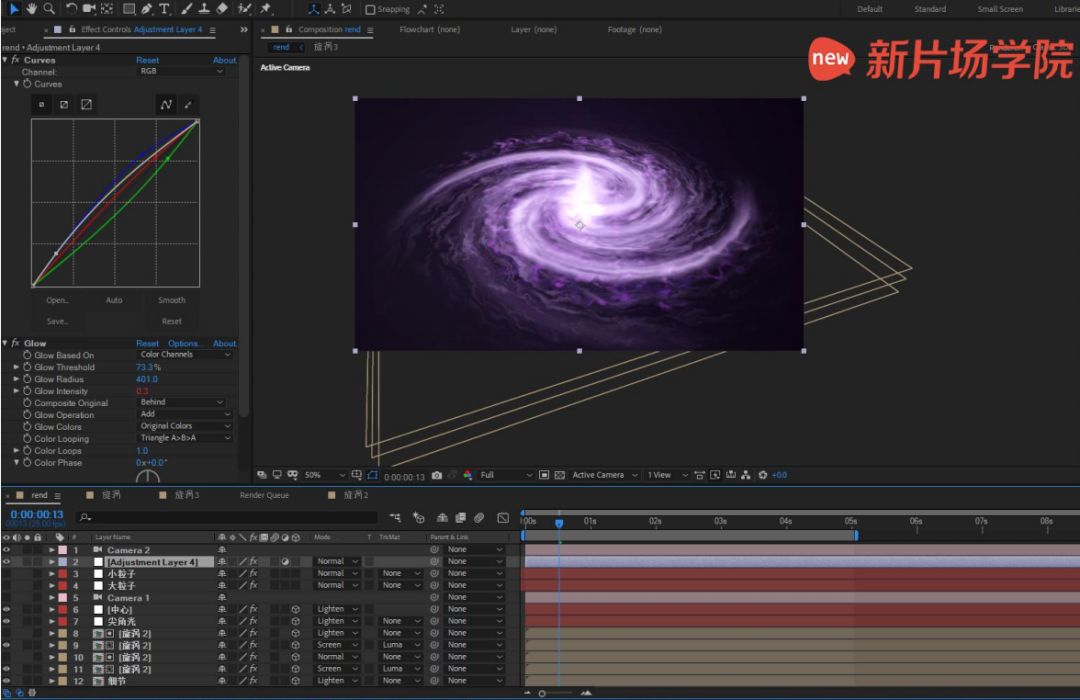This screenshot has height=700, width=1080.
Task: Enable the Snapping checkbox
Action: coord(370,9)
